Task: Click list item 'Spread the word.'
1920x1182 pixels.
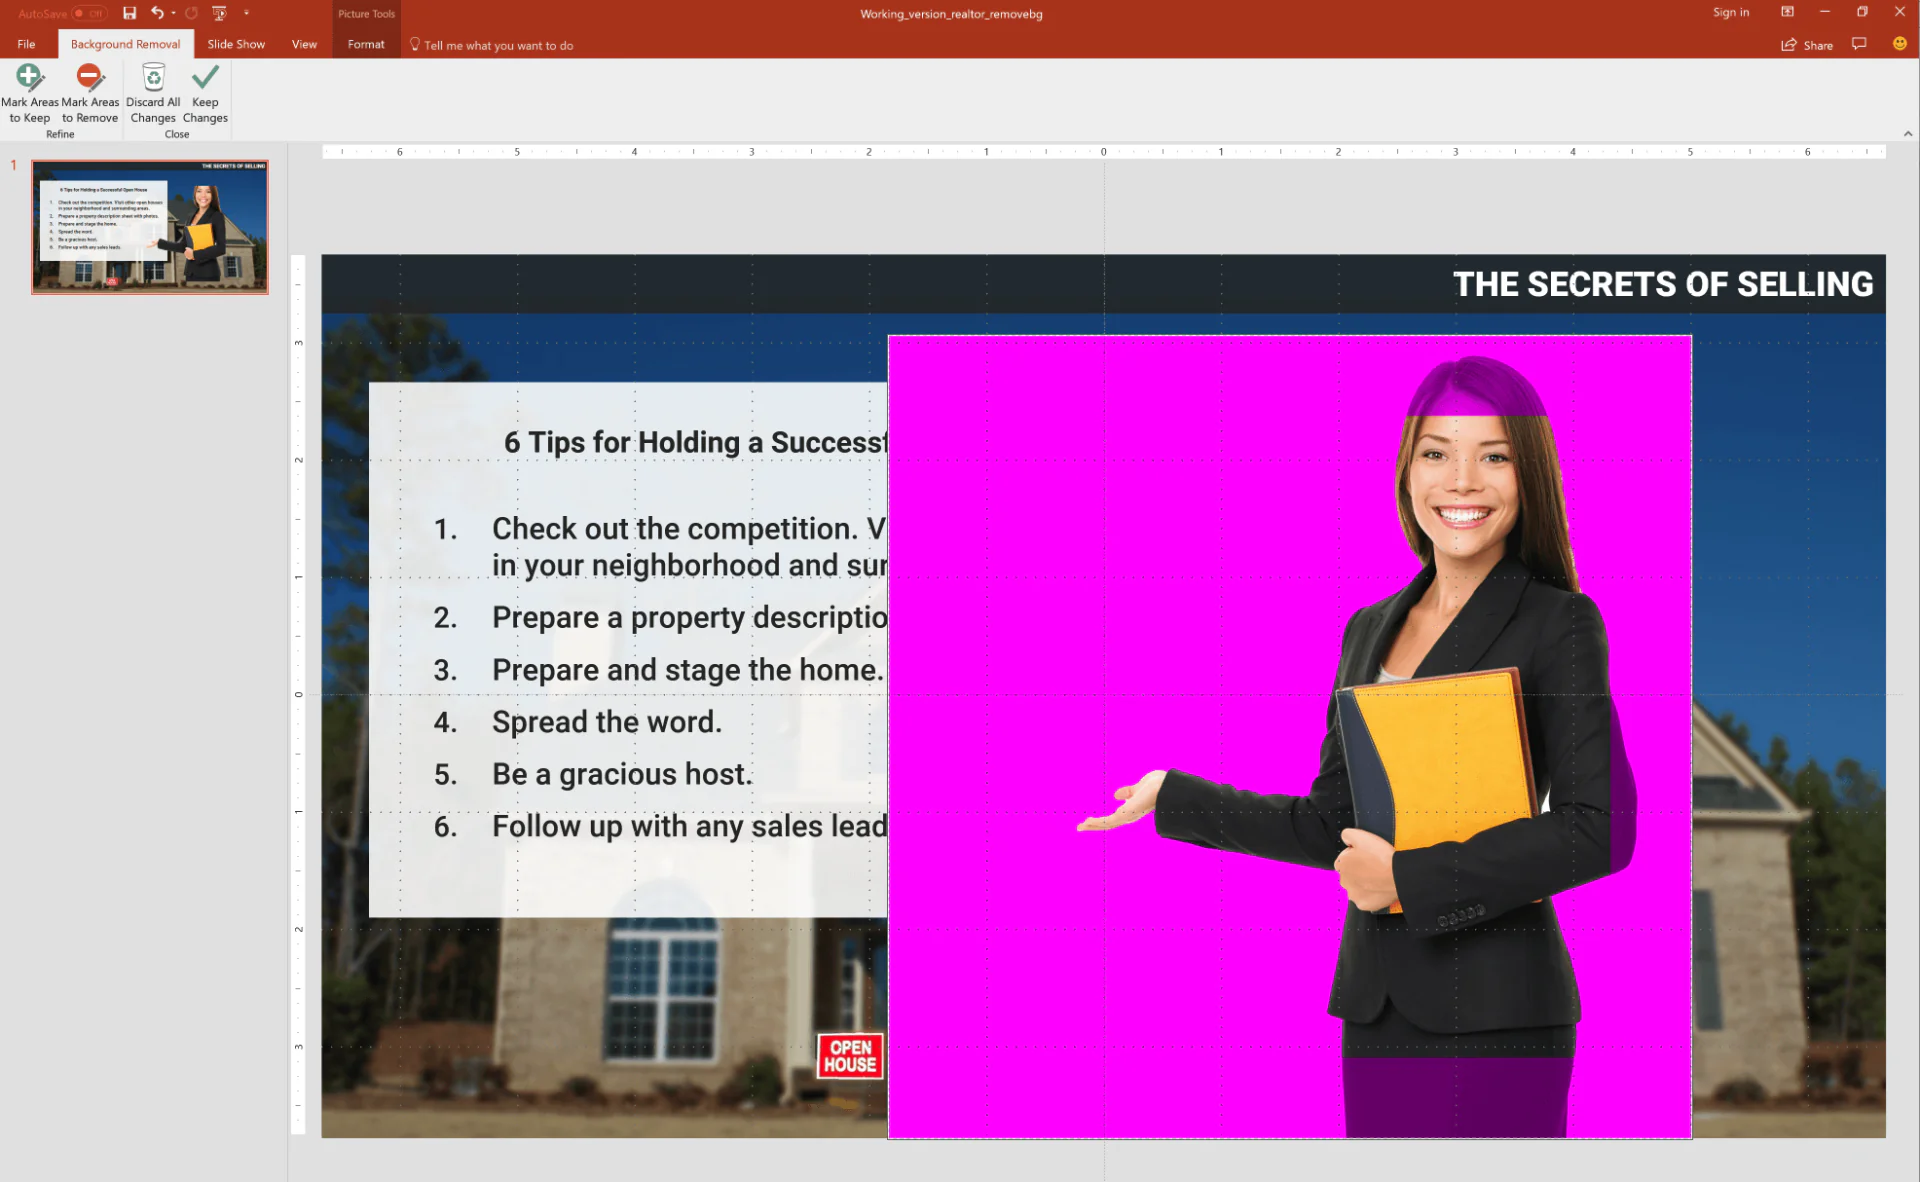Action: click(x=606, y=722)
